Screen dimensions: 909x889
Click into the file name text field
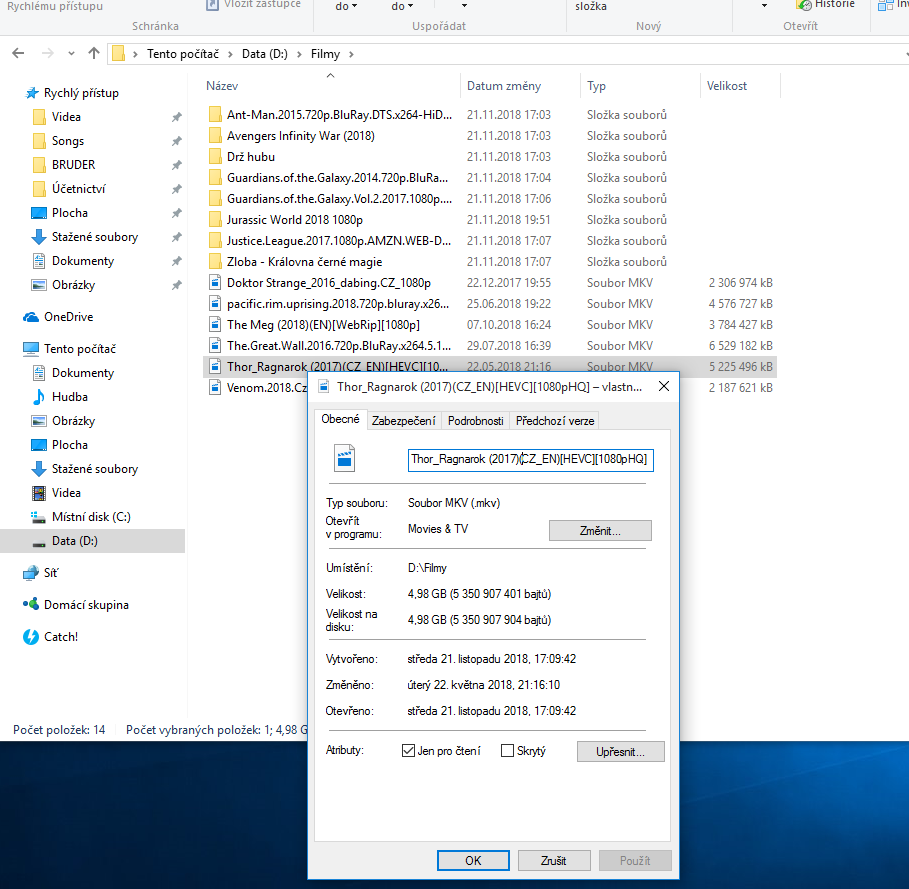point(530,460)
